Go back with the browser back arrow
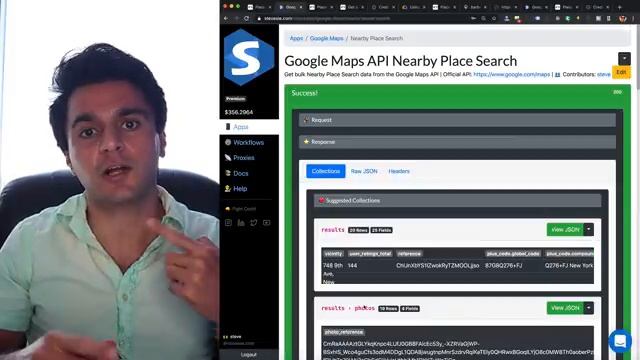 point(226,18)
